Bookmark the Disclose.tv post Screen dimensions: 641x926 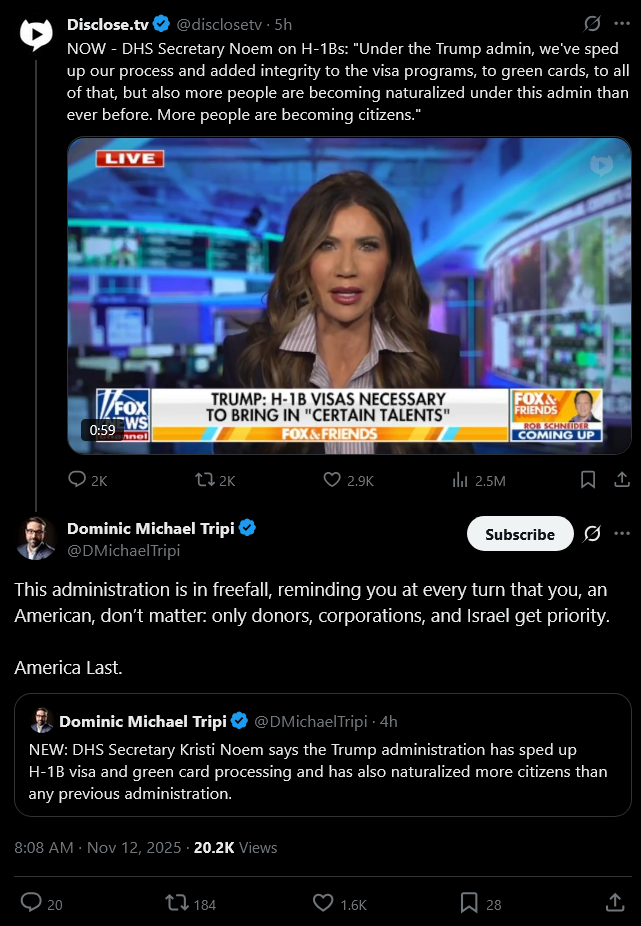click(x=588, y=479)
